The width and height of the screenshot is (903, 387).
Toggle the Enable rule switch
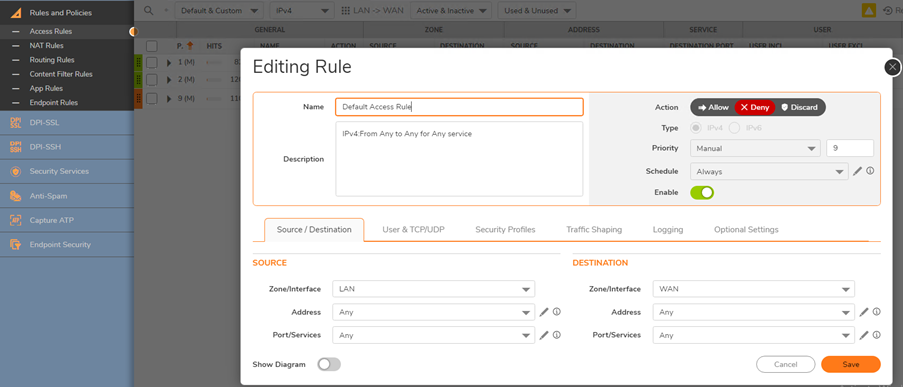pos(702,192)
